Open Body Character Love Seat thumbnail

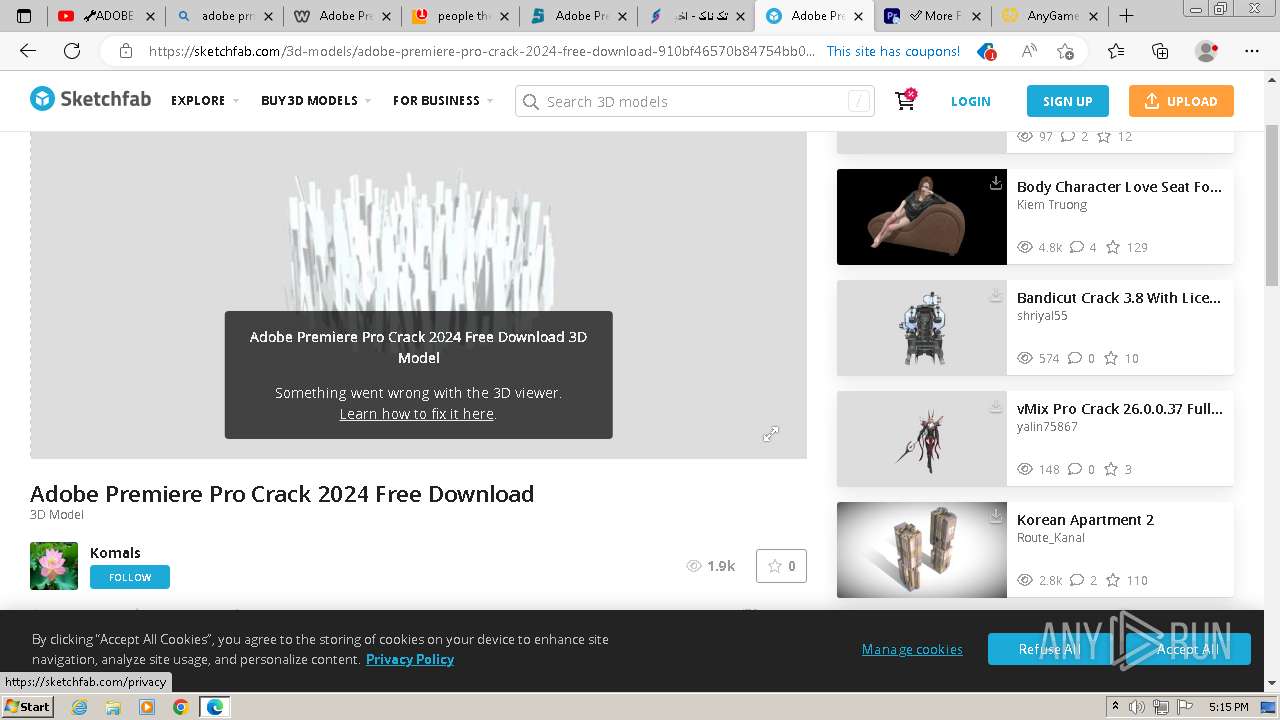922,217
